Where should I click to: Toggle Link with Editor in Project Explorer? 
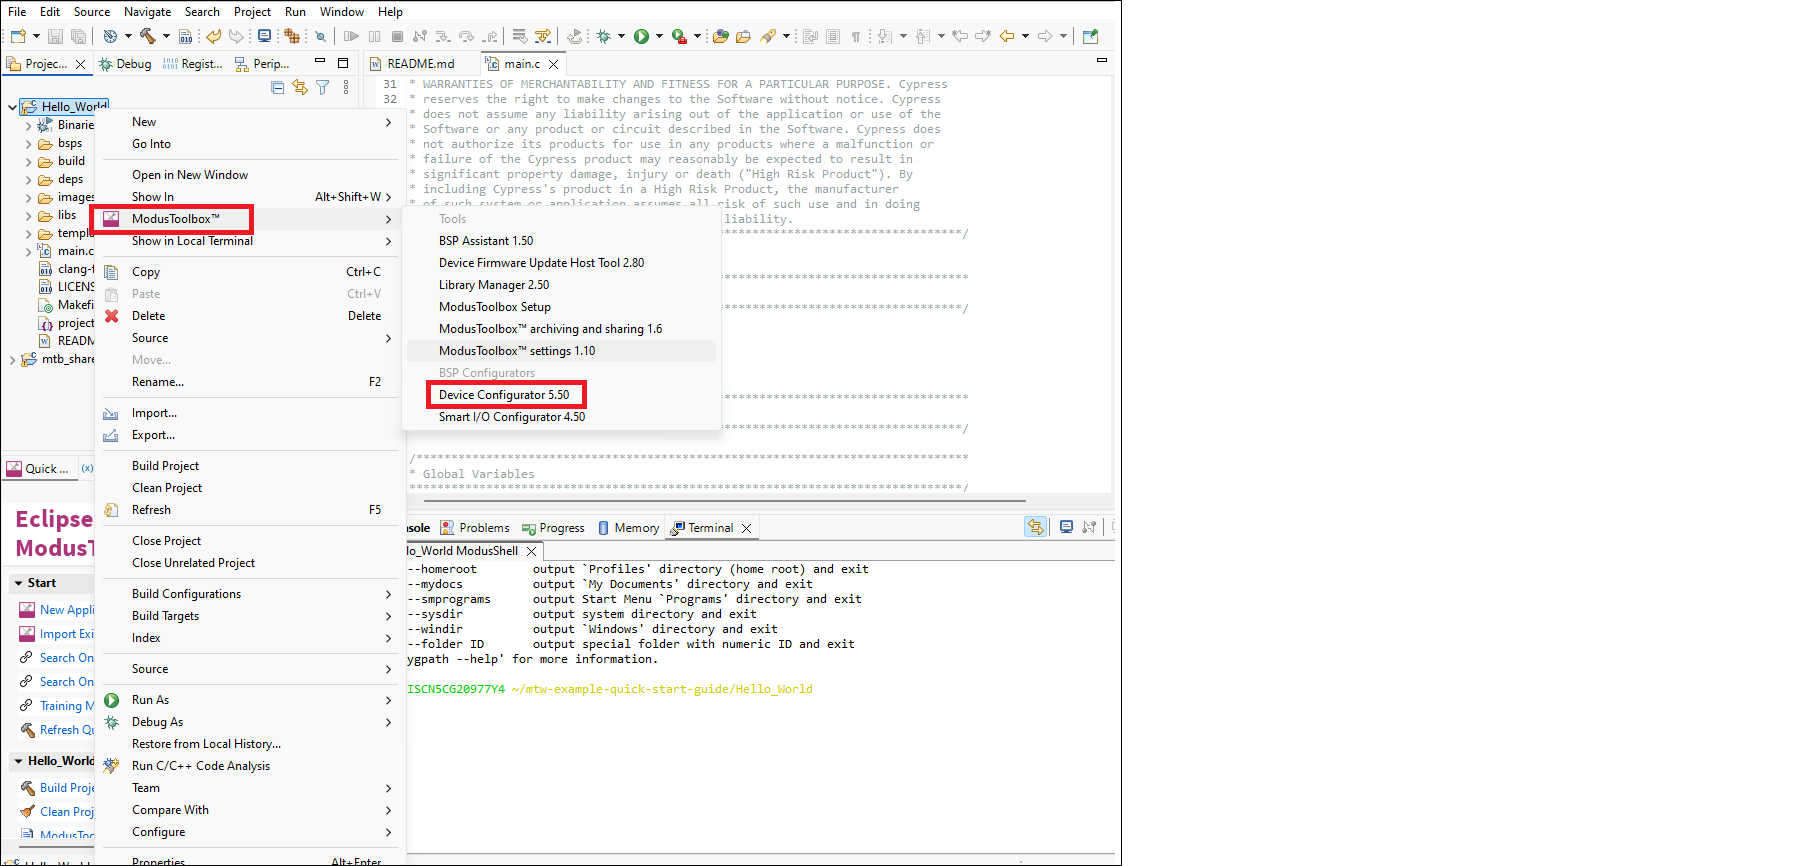click(x=300, y=88)
